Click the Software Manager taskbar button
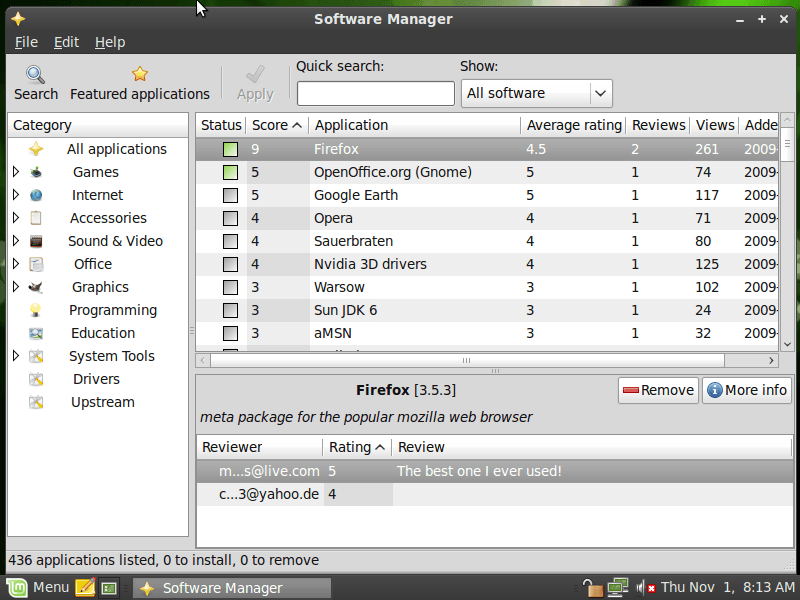800x600 pixels. click(232, 588)
